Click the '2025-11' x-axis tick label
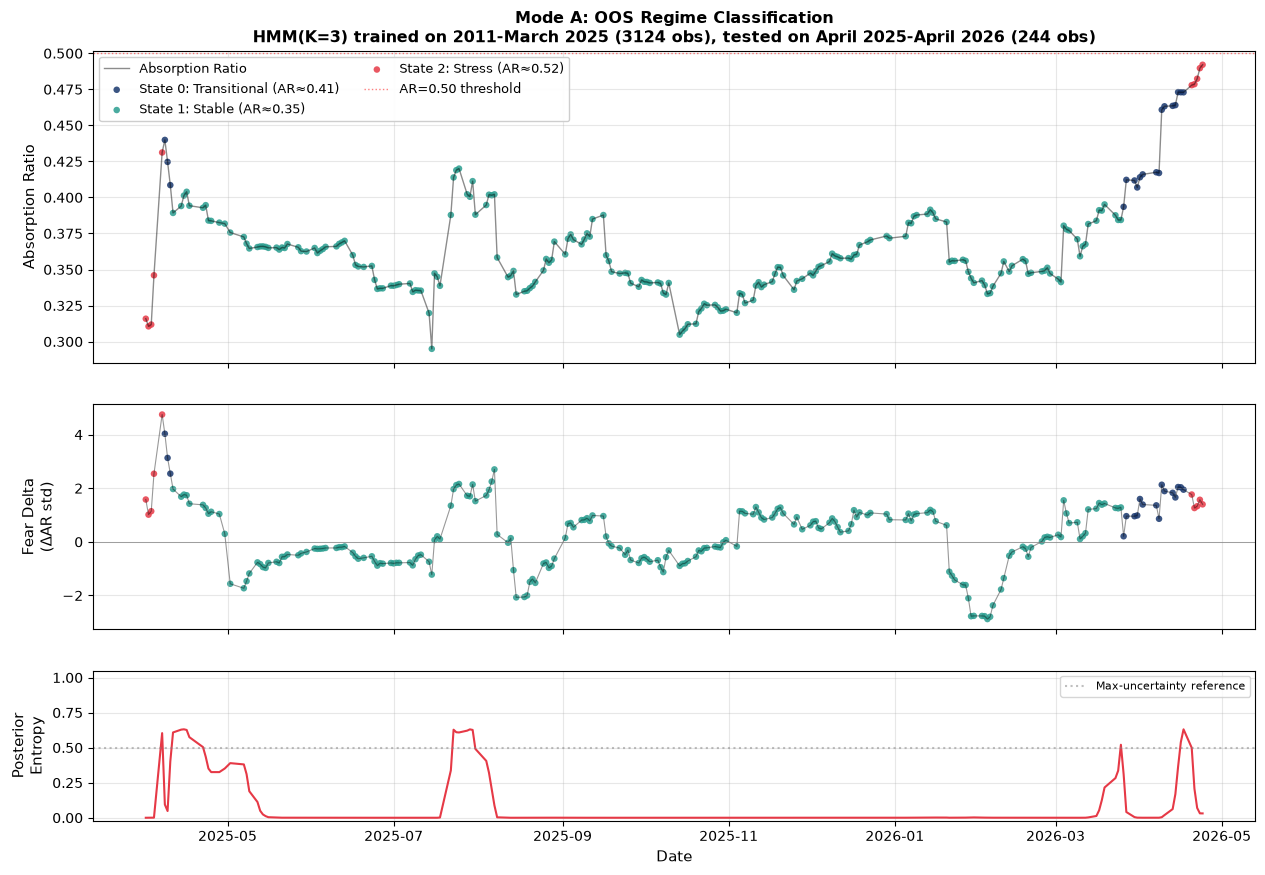The height and width of the screenshot is (875, 1265). tap(729, 837)
